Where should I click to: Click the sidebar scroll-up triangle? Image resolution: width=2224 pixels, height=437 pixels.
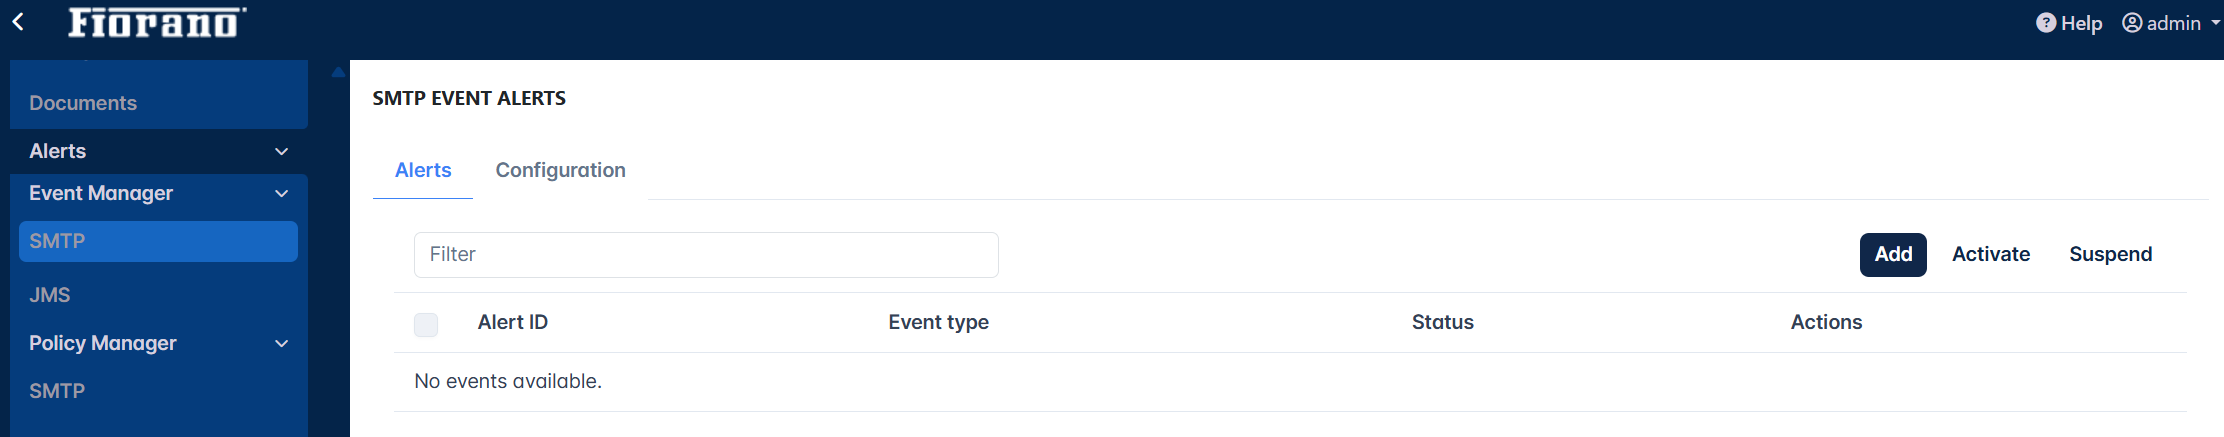click(338, 72)
